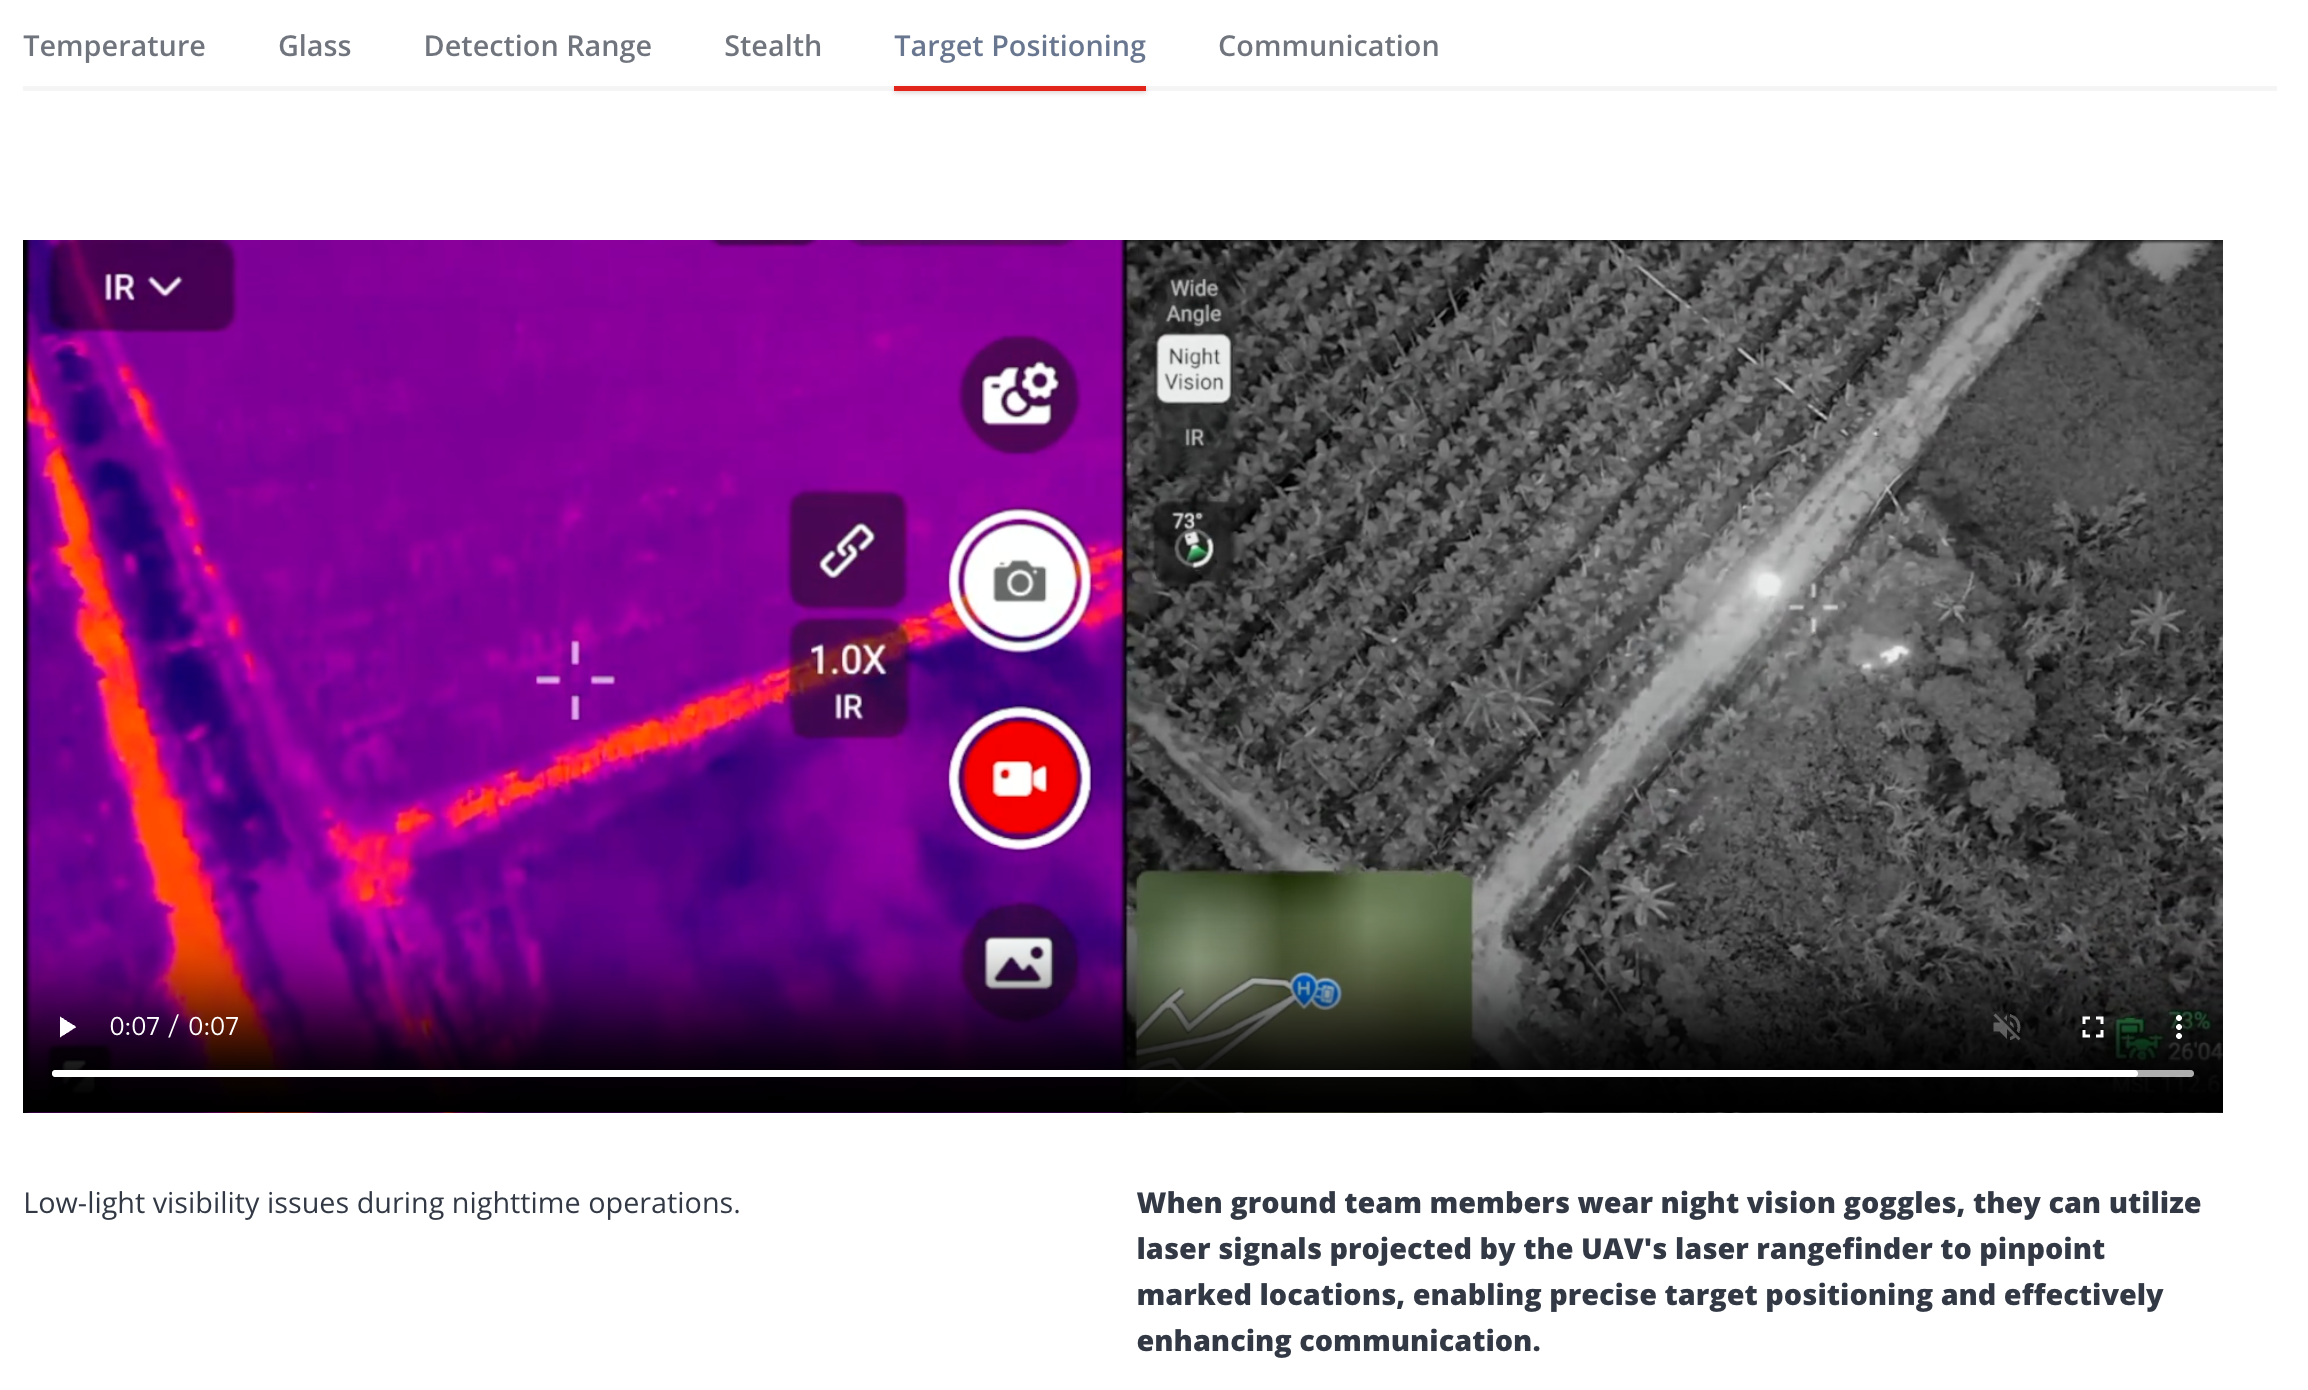Click the 73° compass heading indicator
The height and width of the screenshot is (1390, 2308).
(1192, 540)
